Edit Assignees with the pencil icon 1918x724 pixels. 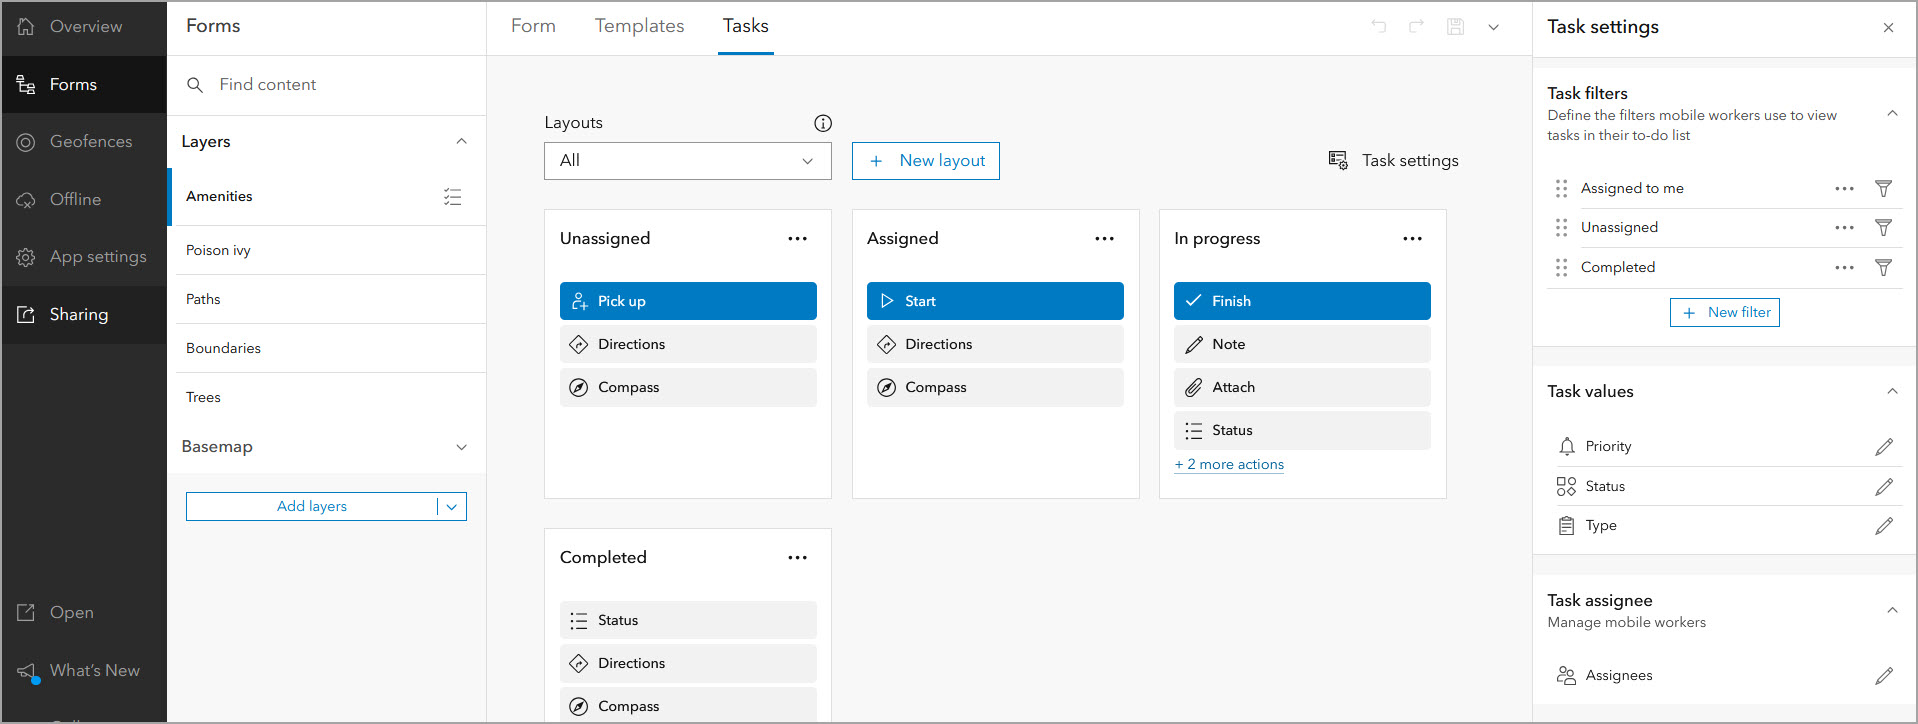point(1884,676)
